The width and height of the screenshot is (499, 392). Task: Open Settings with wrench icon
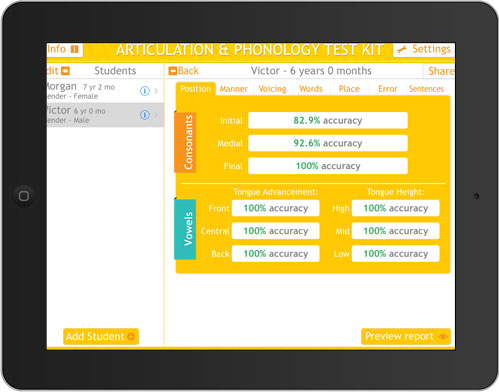(x=402, y=50)
